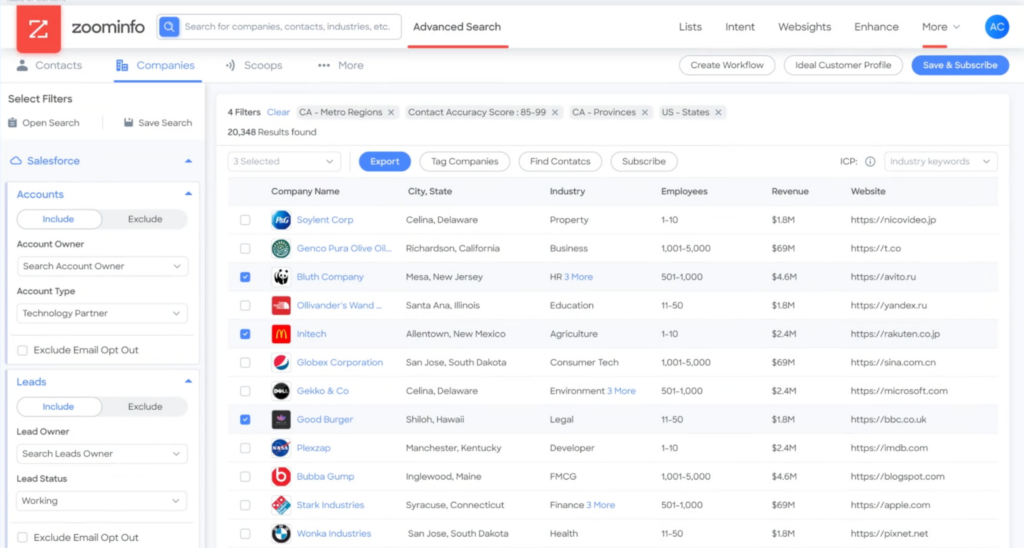The width and height of the screenshot is (1024, 548).
Task: Collapse the Salesforce section
Action: click(x=188, y=161)
